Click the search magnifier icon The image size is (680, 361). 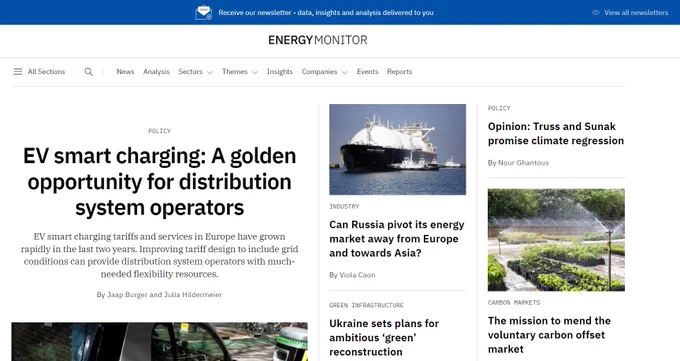coord(88,72)
